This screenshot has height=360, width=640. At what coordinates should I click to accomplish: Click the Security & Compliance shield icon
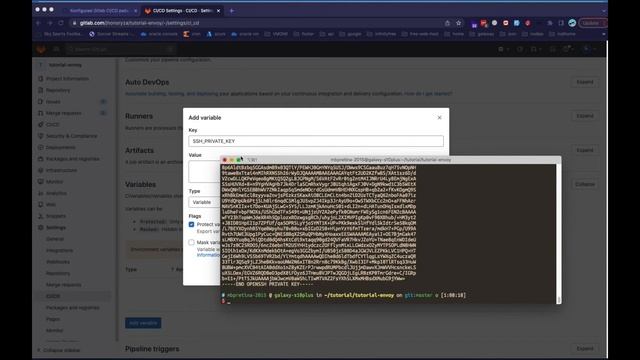point(40,136)
